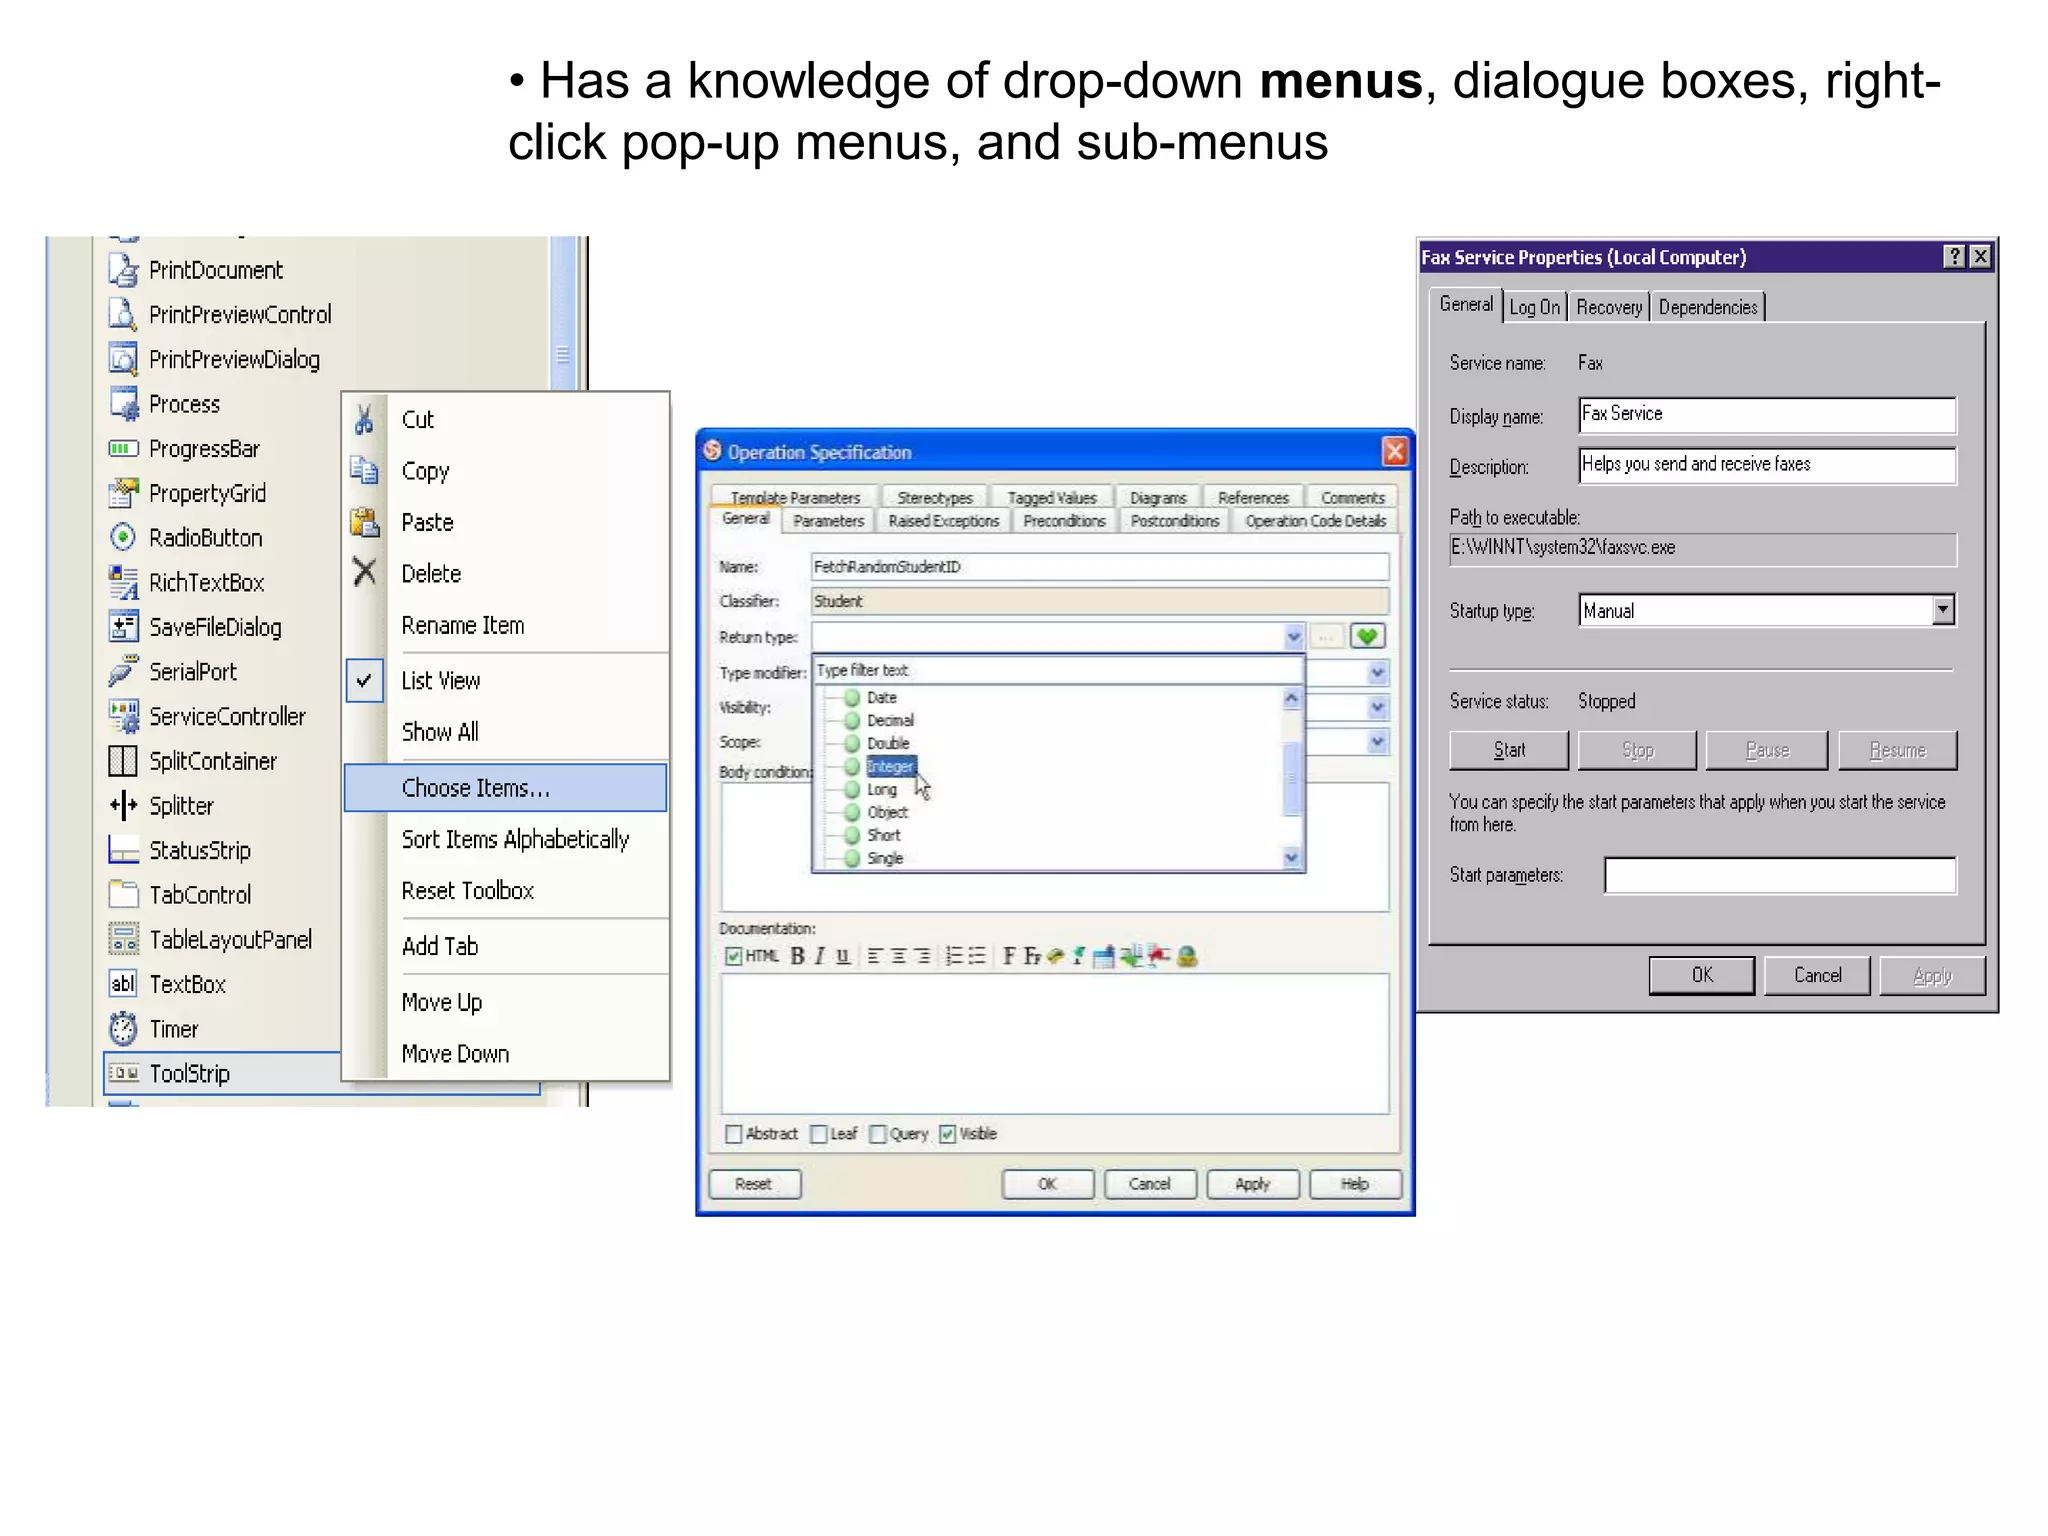The width and height of the screenshot is (2048, 1536).
Task: Select the PropertyGrid toolbox icon
Action: click(123, 492)
